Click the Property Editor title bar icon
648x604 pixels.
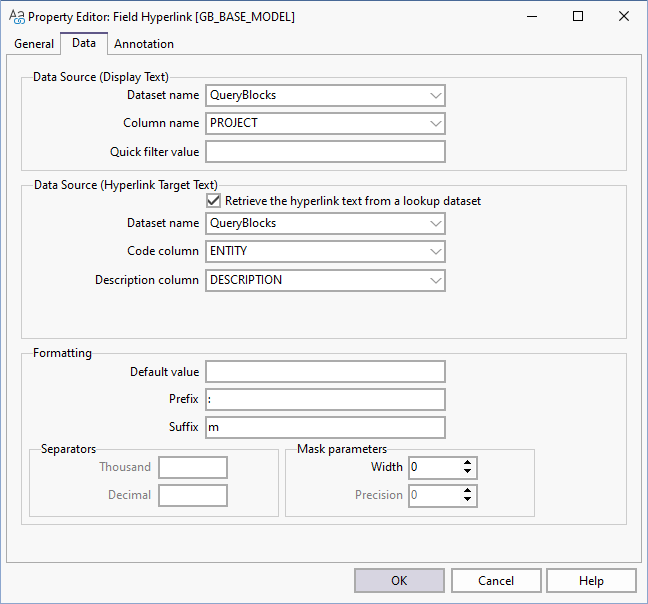pyautogui.click(x=16, y=16)
